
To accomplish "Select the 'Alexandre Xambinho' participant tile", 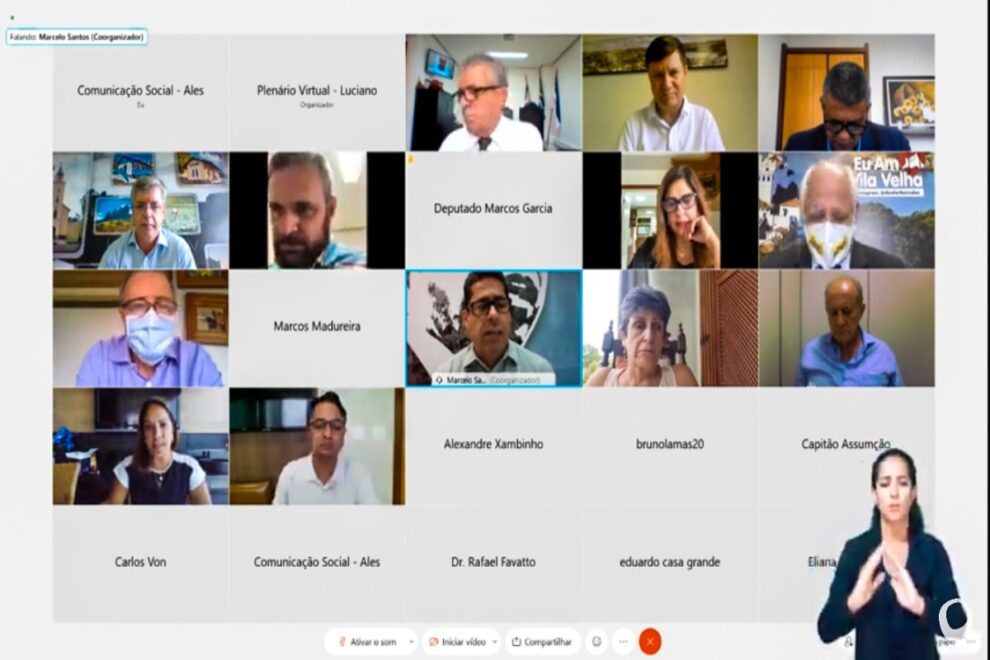I will coord(493,446).
